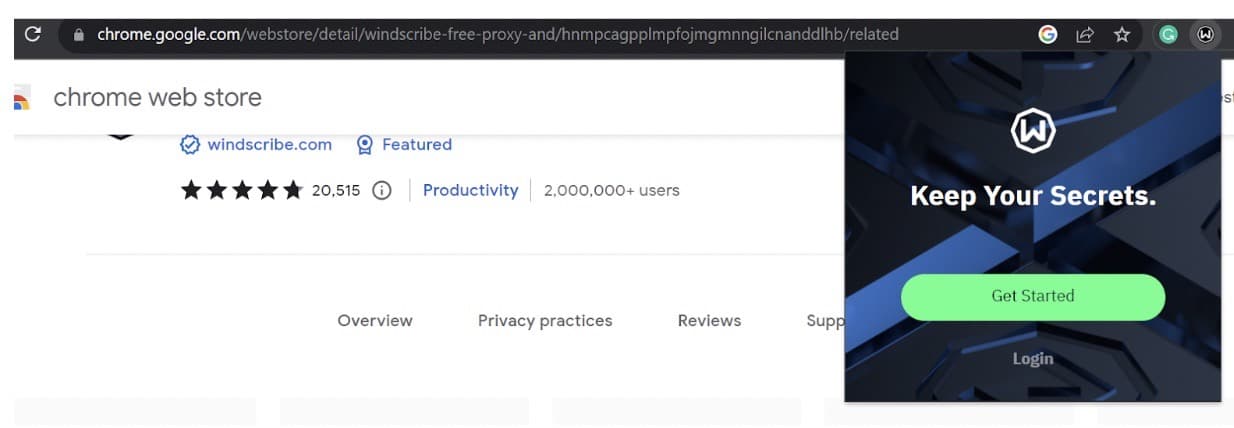
Task: Bookmark this page with the star icon
Action: tap(1122, 35)
